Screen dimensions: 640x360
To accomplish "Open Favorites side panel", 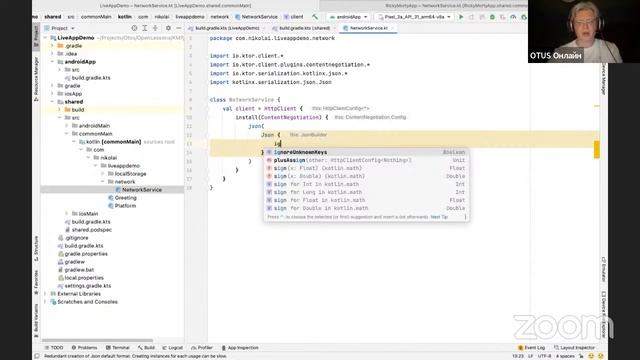I will coord(36,282).
